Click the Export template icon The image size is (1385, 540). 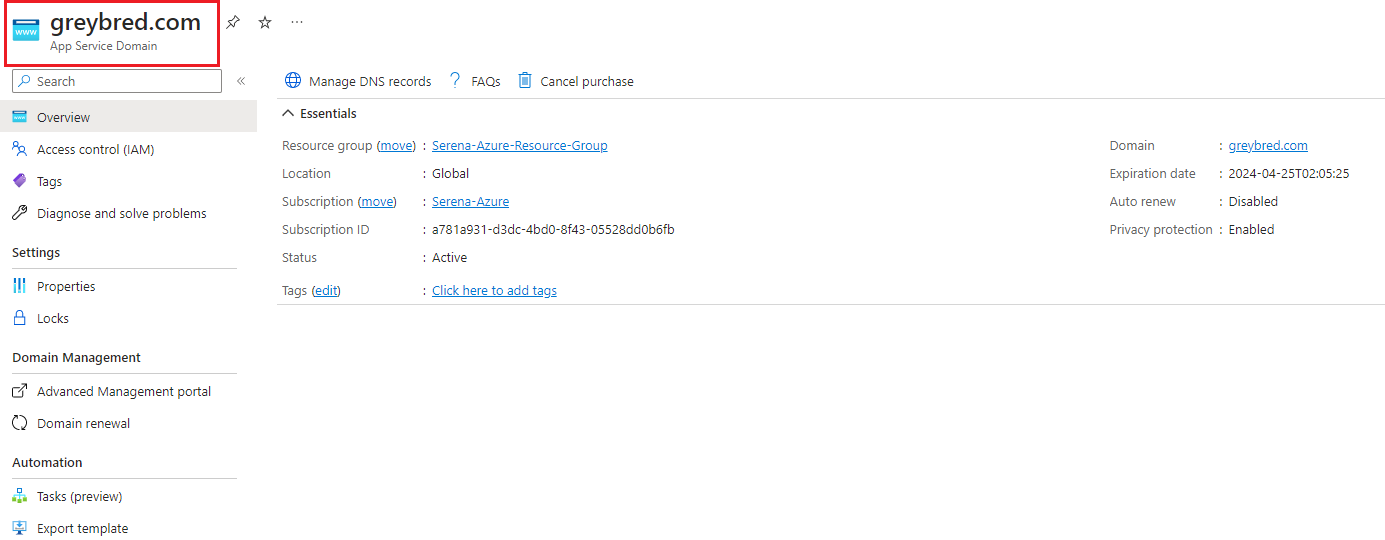(x=19, y=528)
